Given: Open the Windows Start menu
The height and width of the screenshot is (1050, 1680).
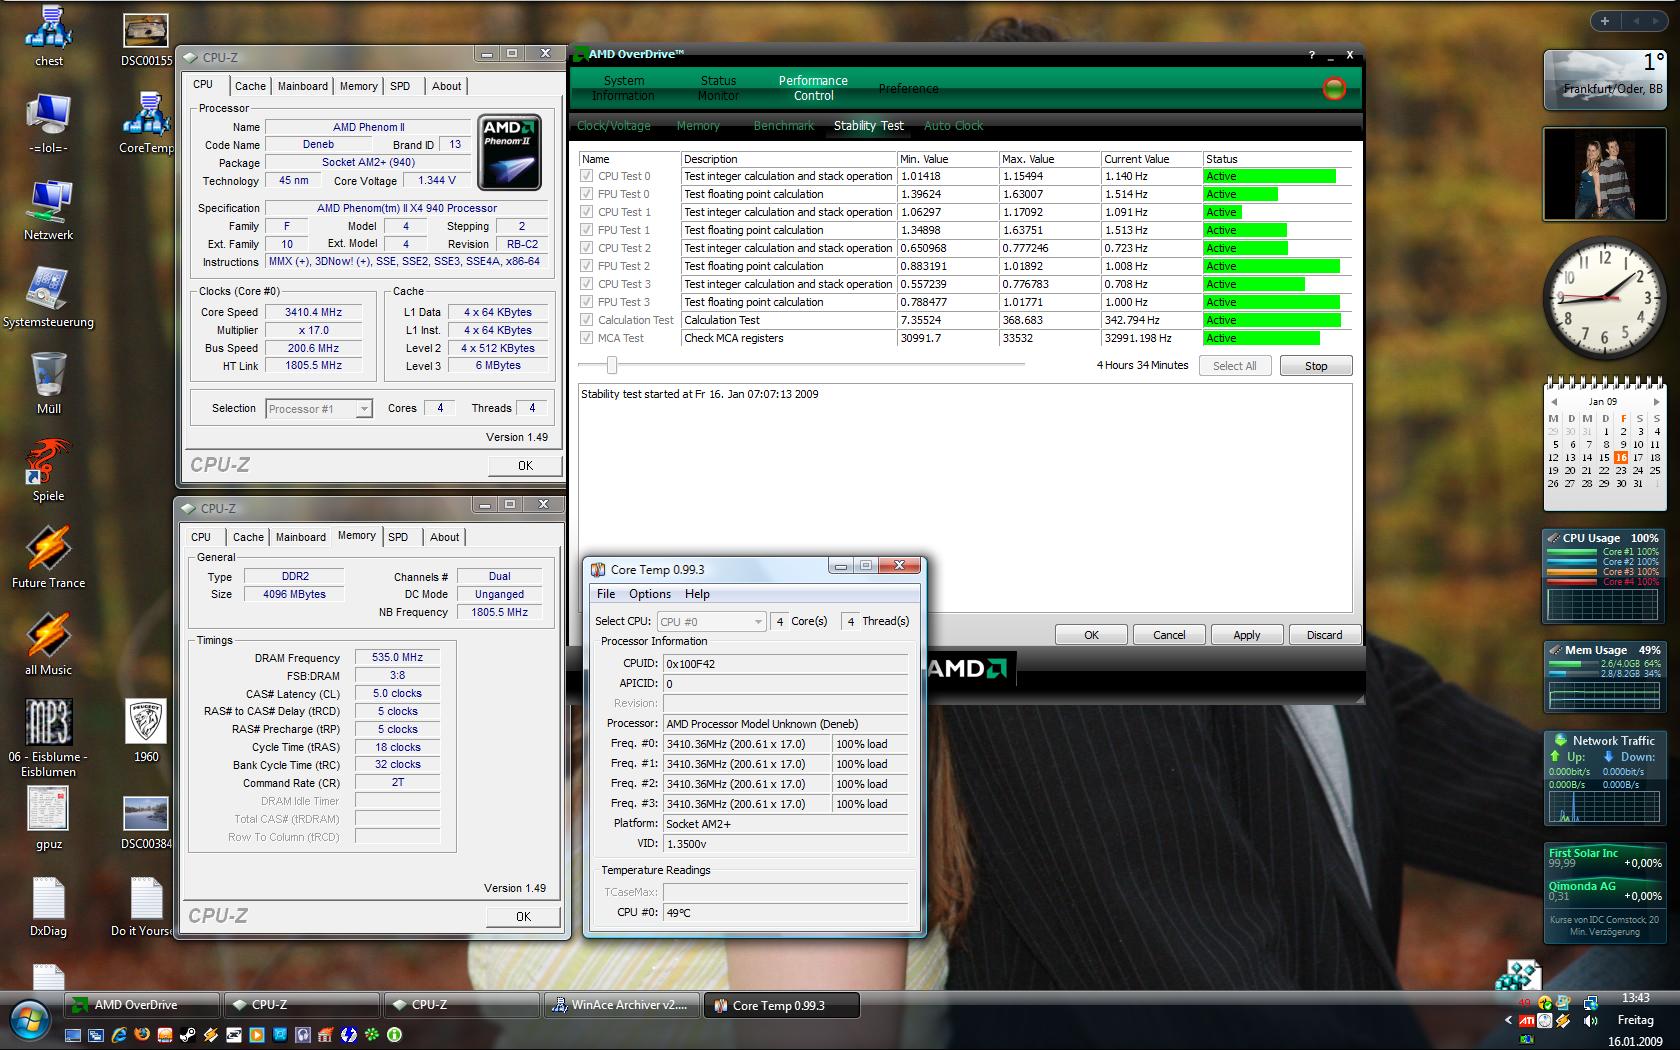Looking at the screenshot, I should tap(29, 1021).
